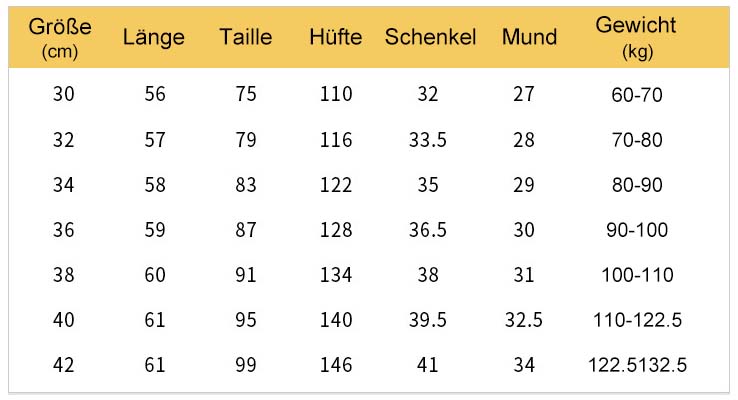Screen dimensions: 738x400
Task: Select the weight cell 110-122.5
Action: coord(637,320)
